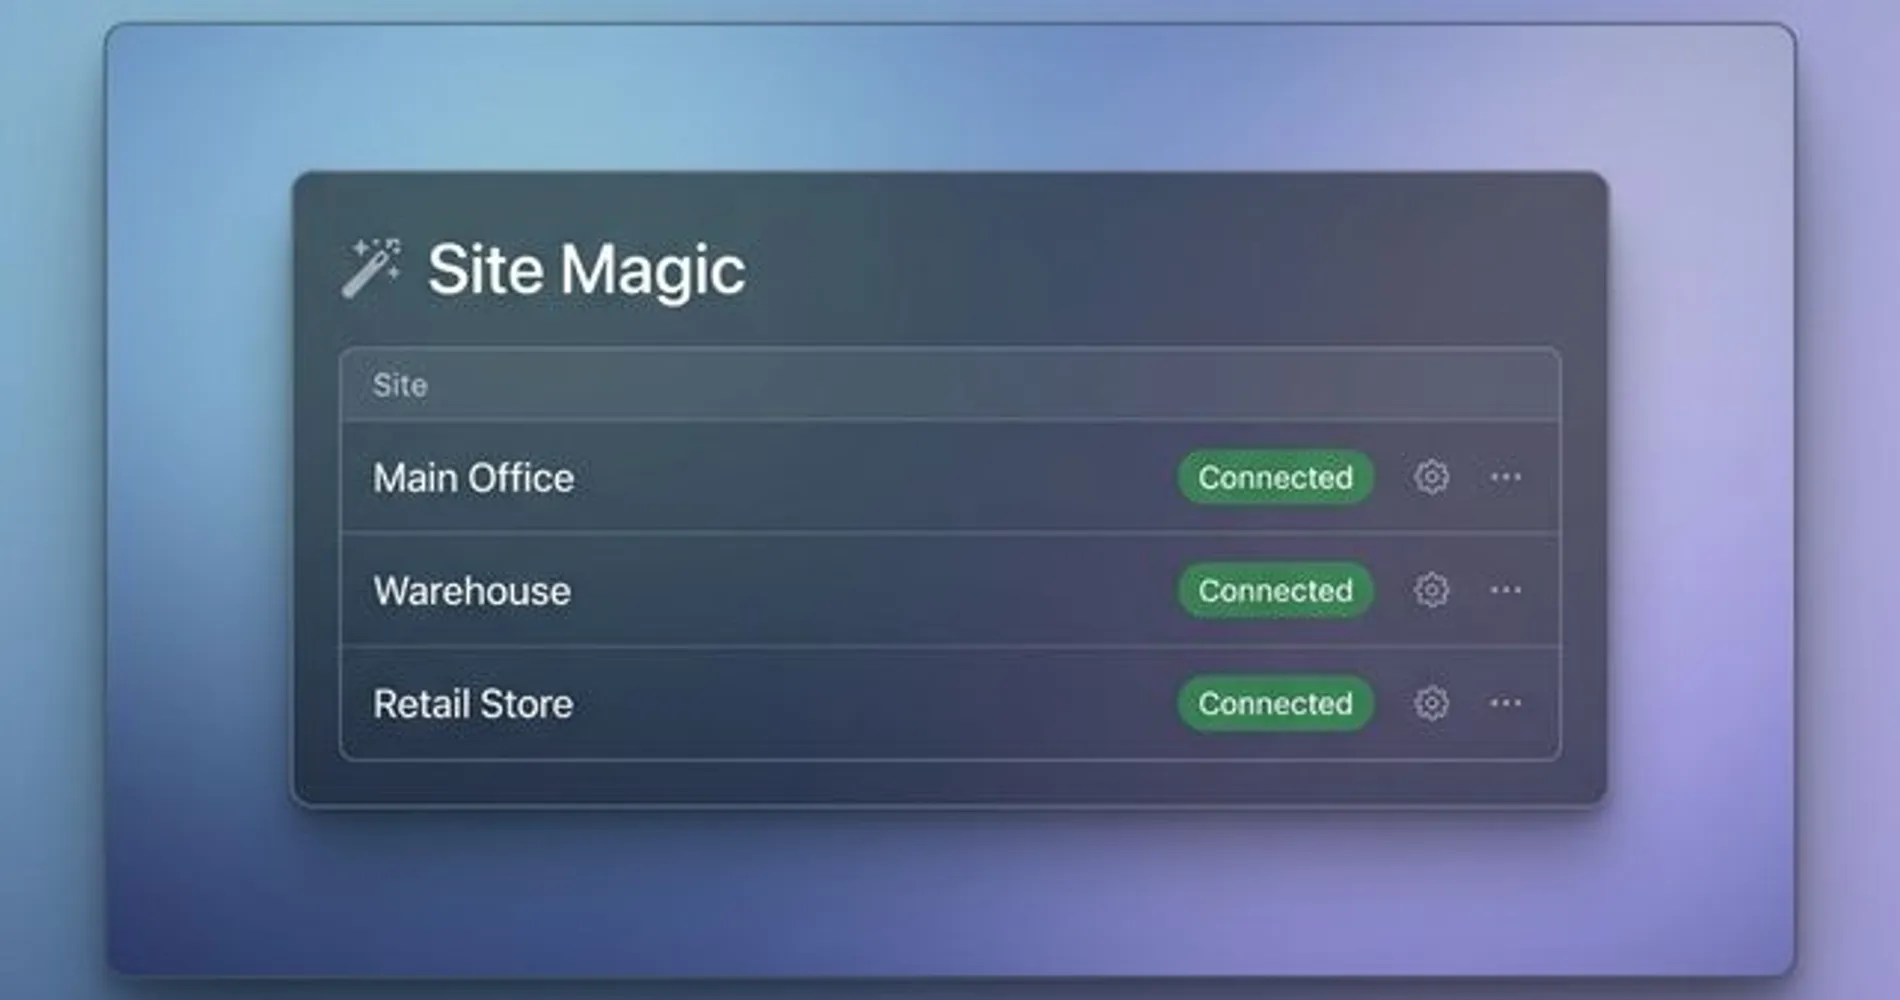Open more options menu for Main Office
The width and height of the screenshot is (1900, 1000).
(x=1505, y=477)
